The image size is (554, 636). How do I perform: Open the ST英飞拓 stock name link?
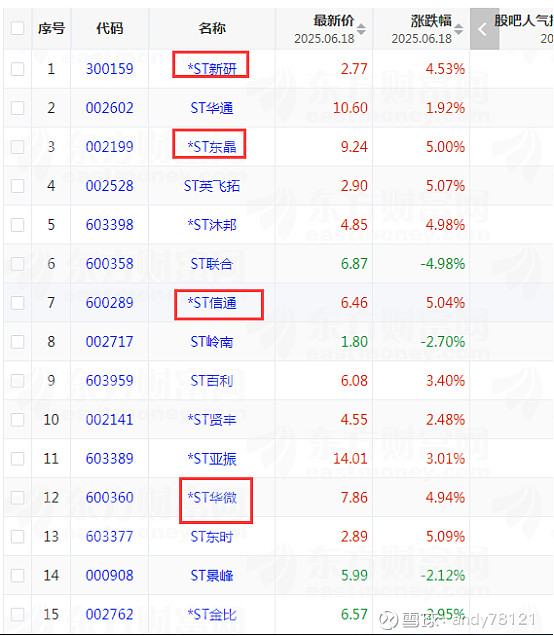point(212,186)
